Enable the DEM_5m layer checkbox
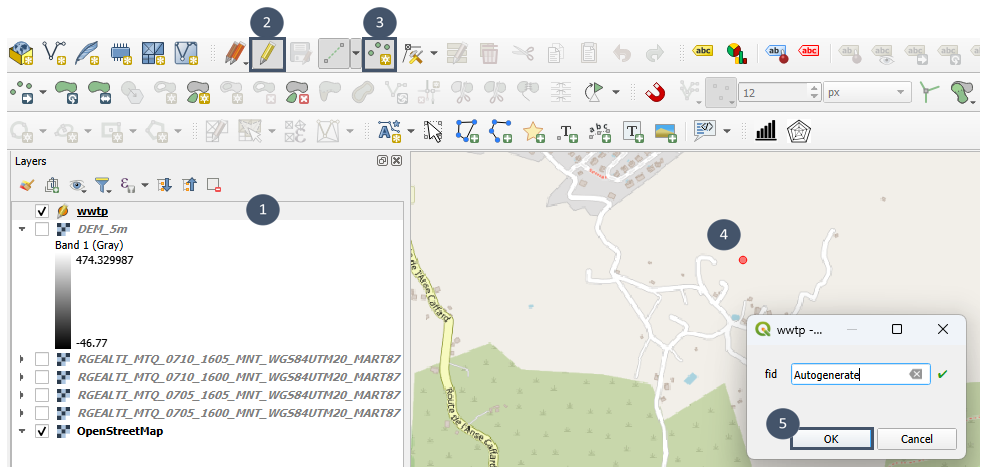 click(x=42, y=229)
